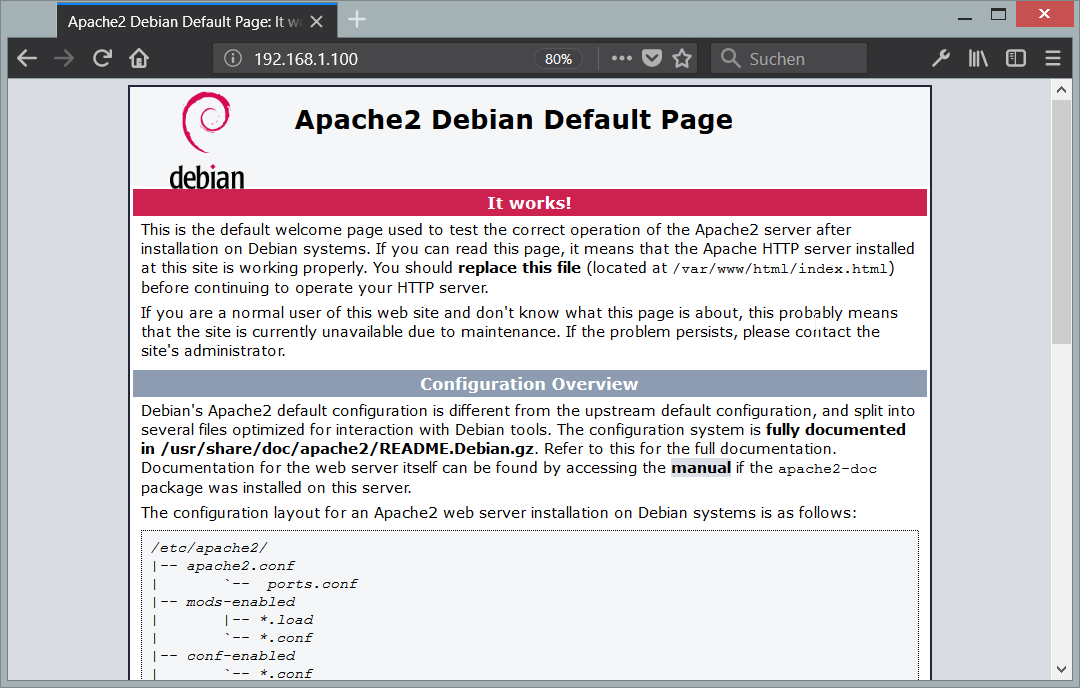The image size is (1080, 688).
Task: Click the forward navigation arrow
Action: tap(64, 59)
